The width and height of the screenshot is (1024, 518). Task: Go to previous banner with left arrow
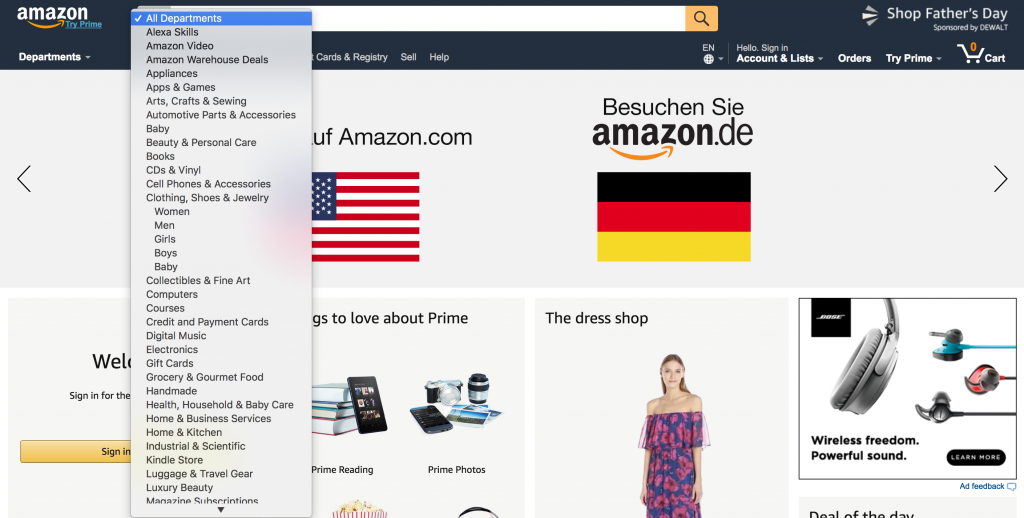point(24,178)
